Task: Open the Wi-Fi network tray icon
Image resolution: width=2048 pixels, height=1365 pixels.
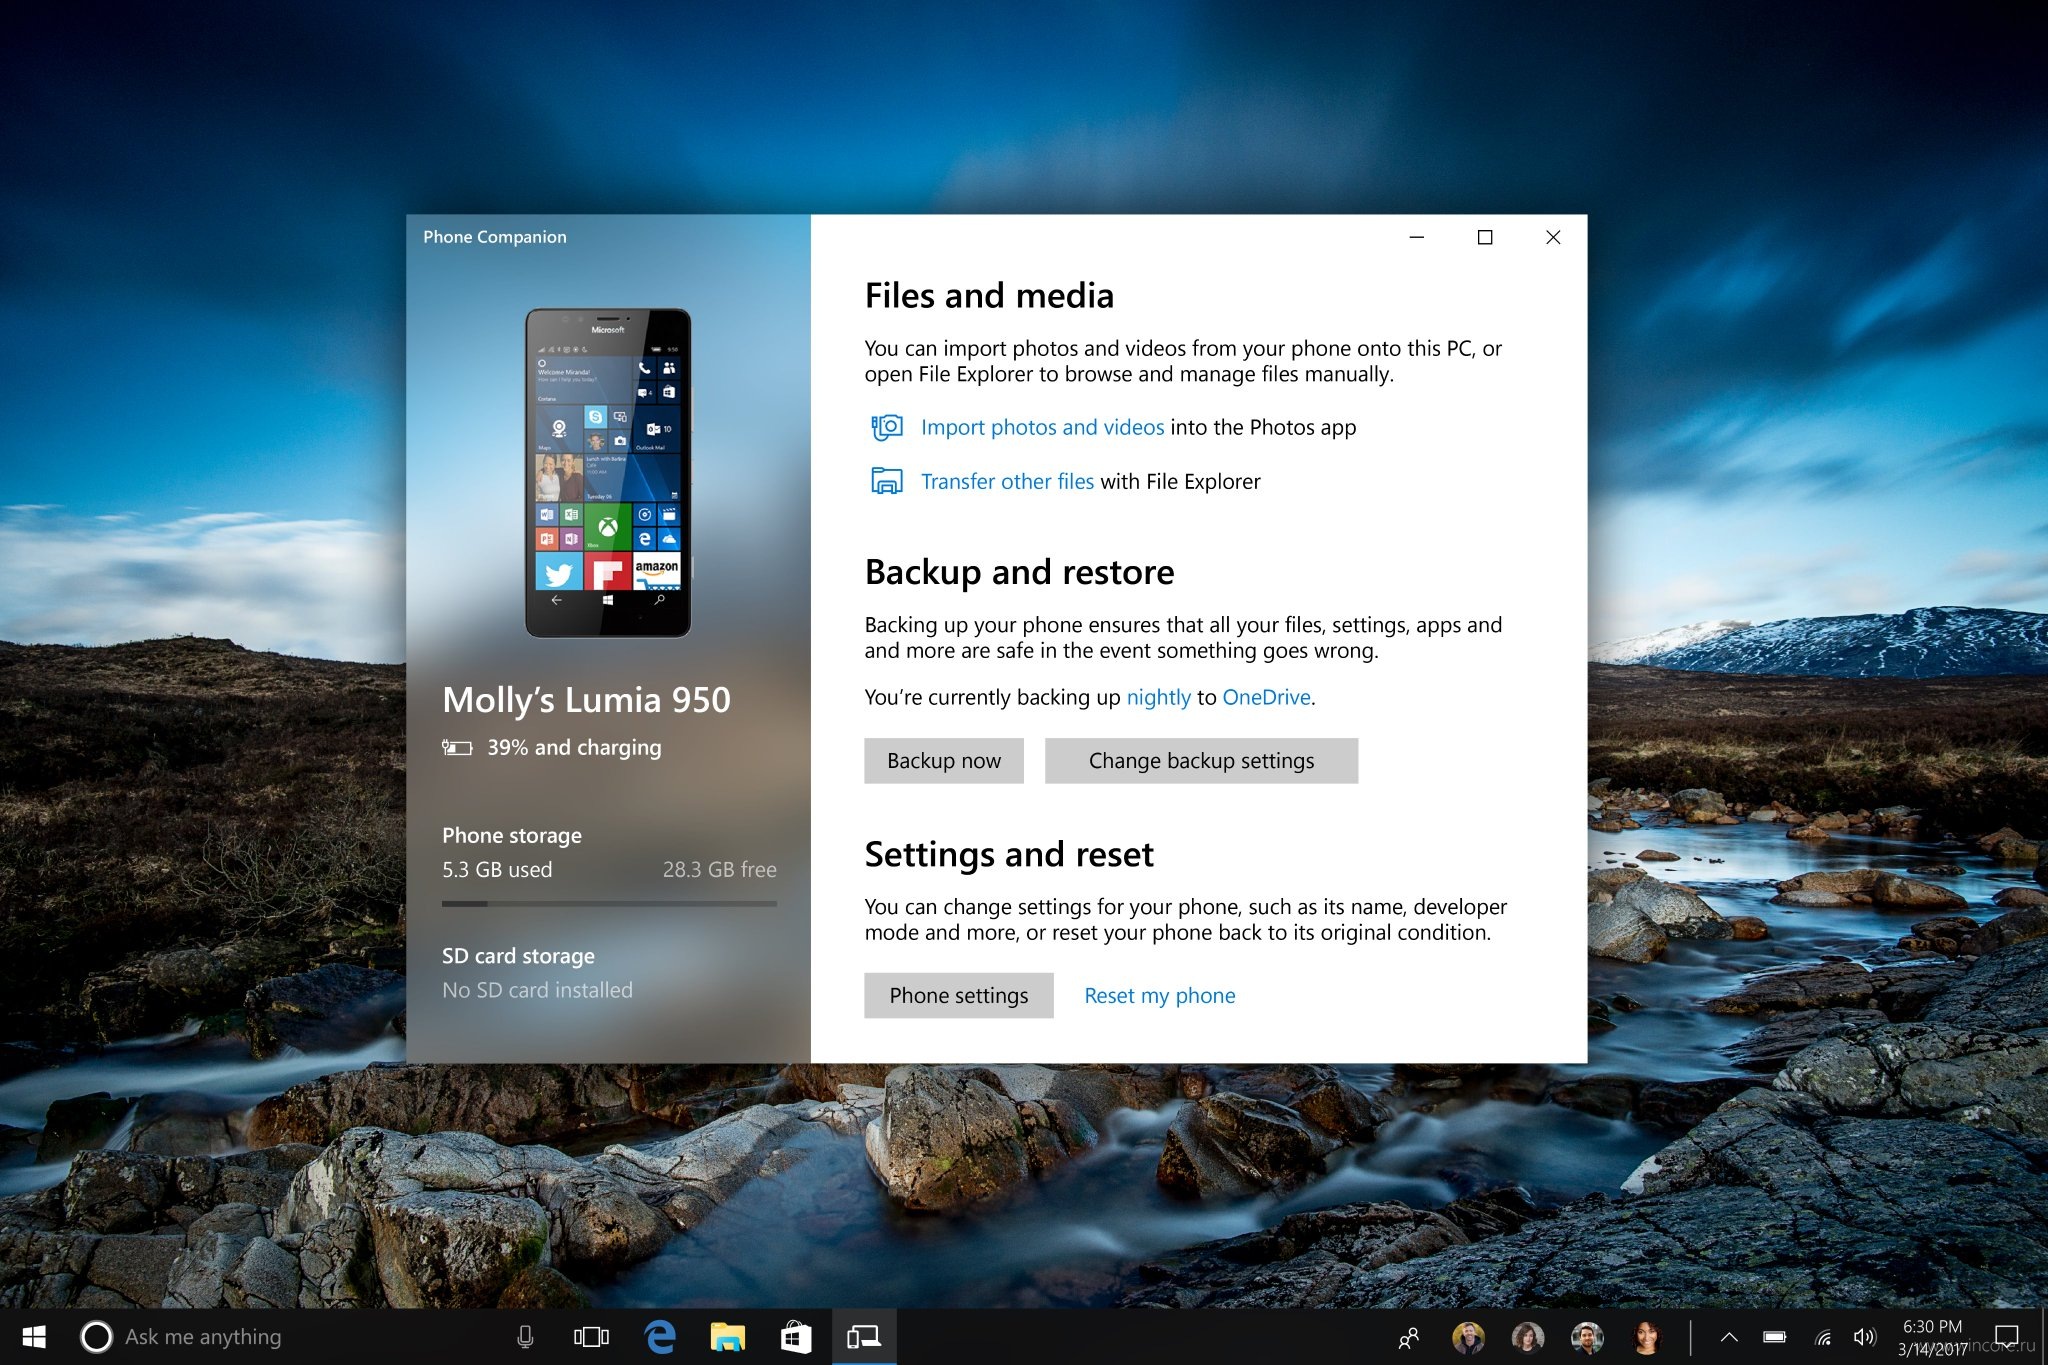Action: (1823, 1337)
